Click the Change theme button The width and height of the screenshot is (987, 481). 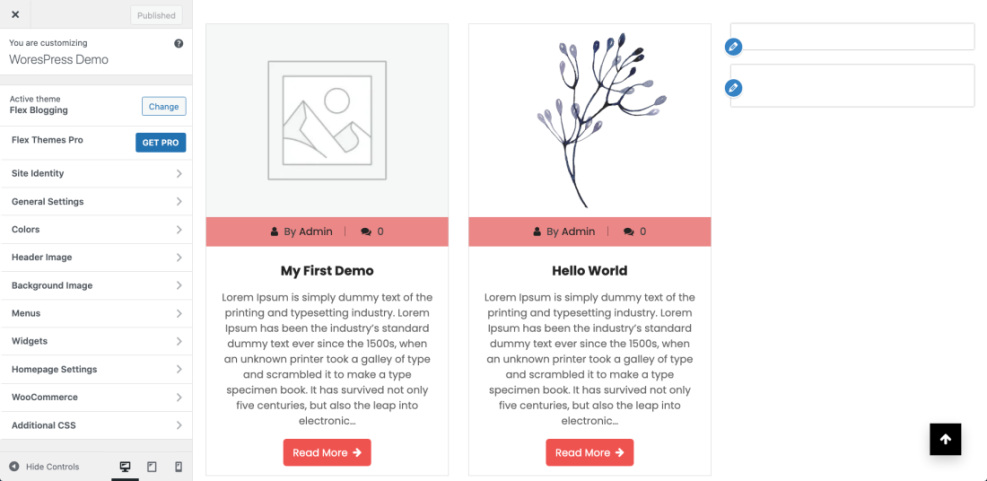(x=163, y=107)
